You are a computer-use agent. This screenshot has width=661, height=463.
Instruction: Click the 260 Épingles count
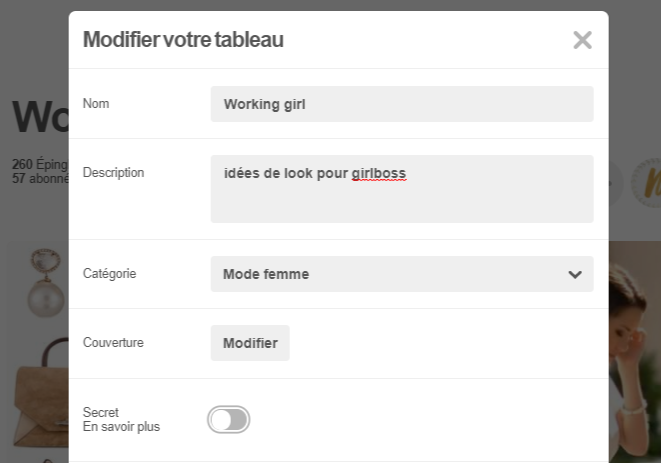(x=40, y=164)
